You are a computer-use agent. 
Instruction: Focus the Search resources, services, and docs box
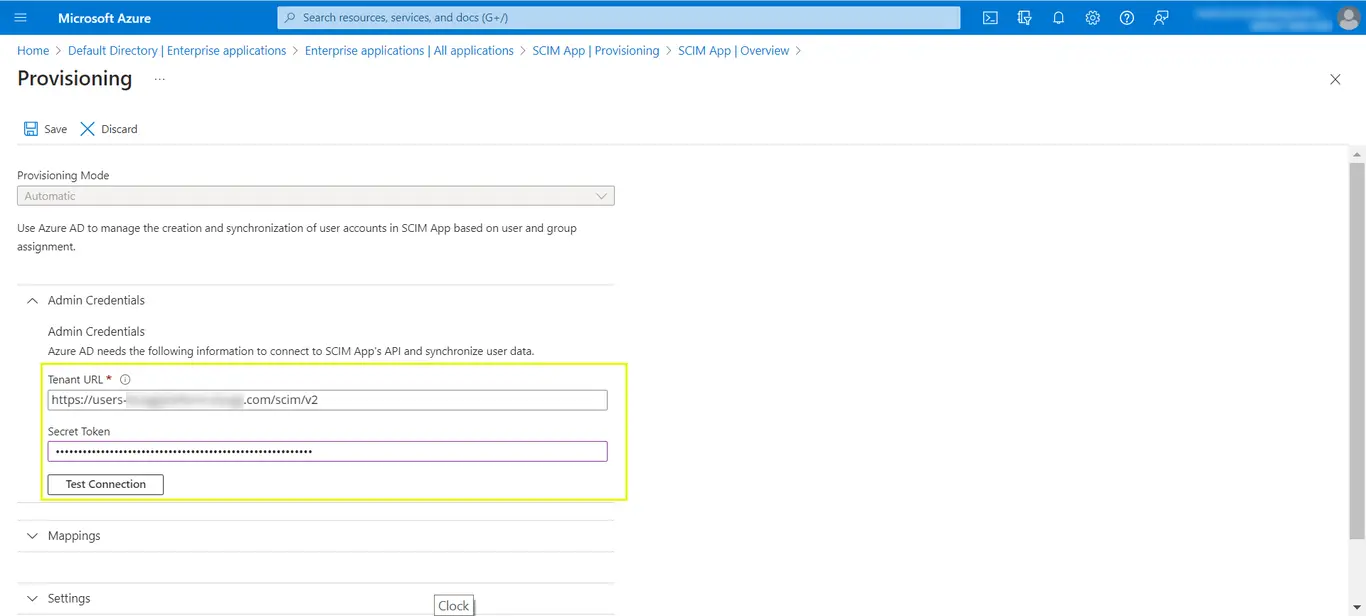[x=618, y=18]
